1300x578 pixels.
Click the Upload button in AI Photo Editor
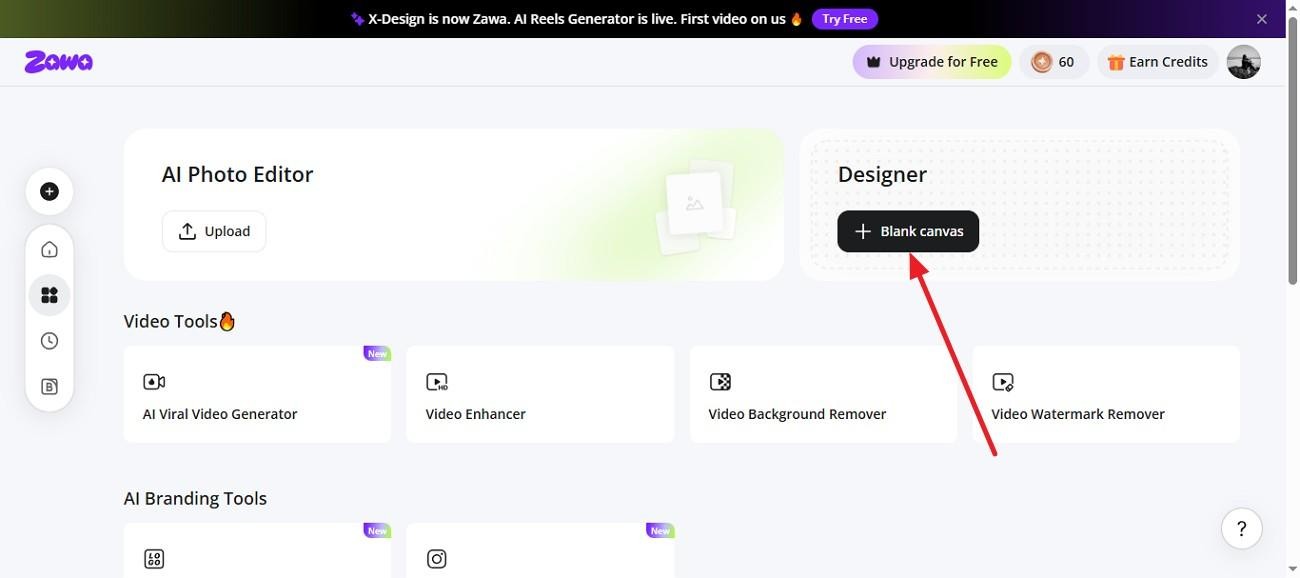tap(214, 231)
